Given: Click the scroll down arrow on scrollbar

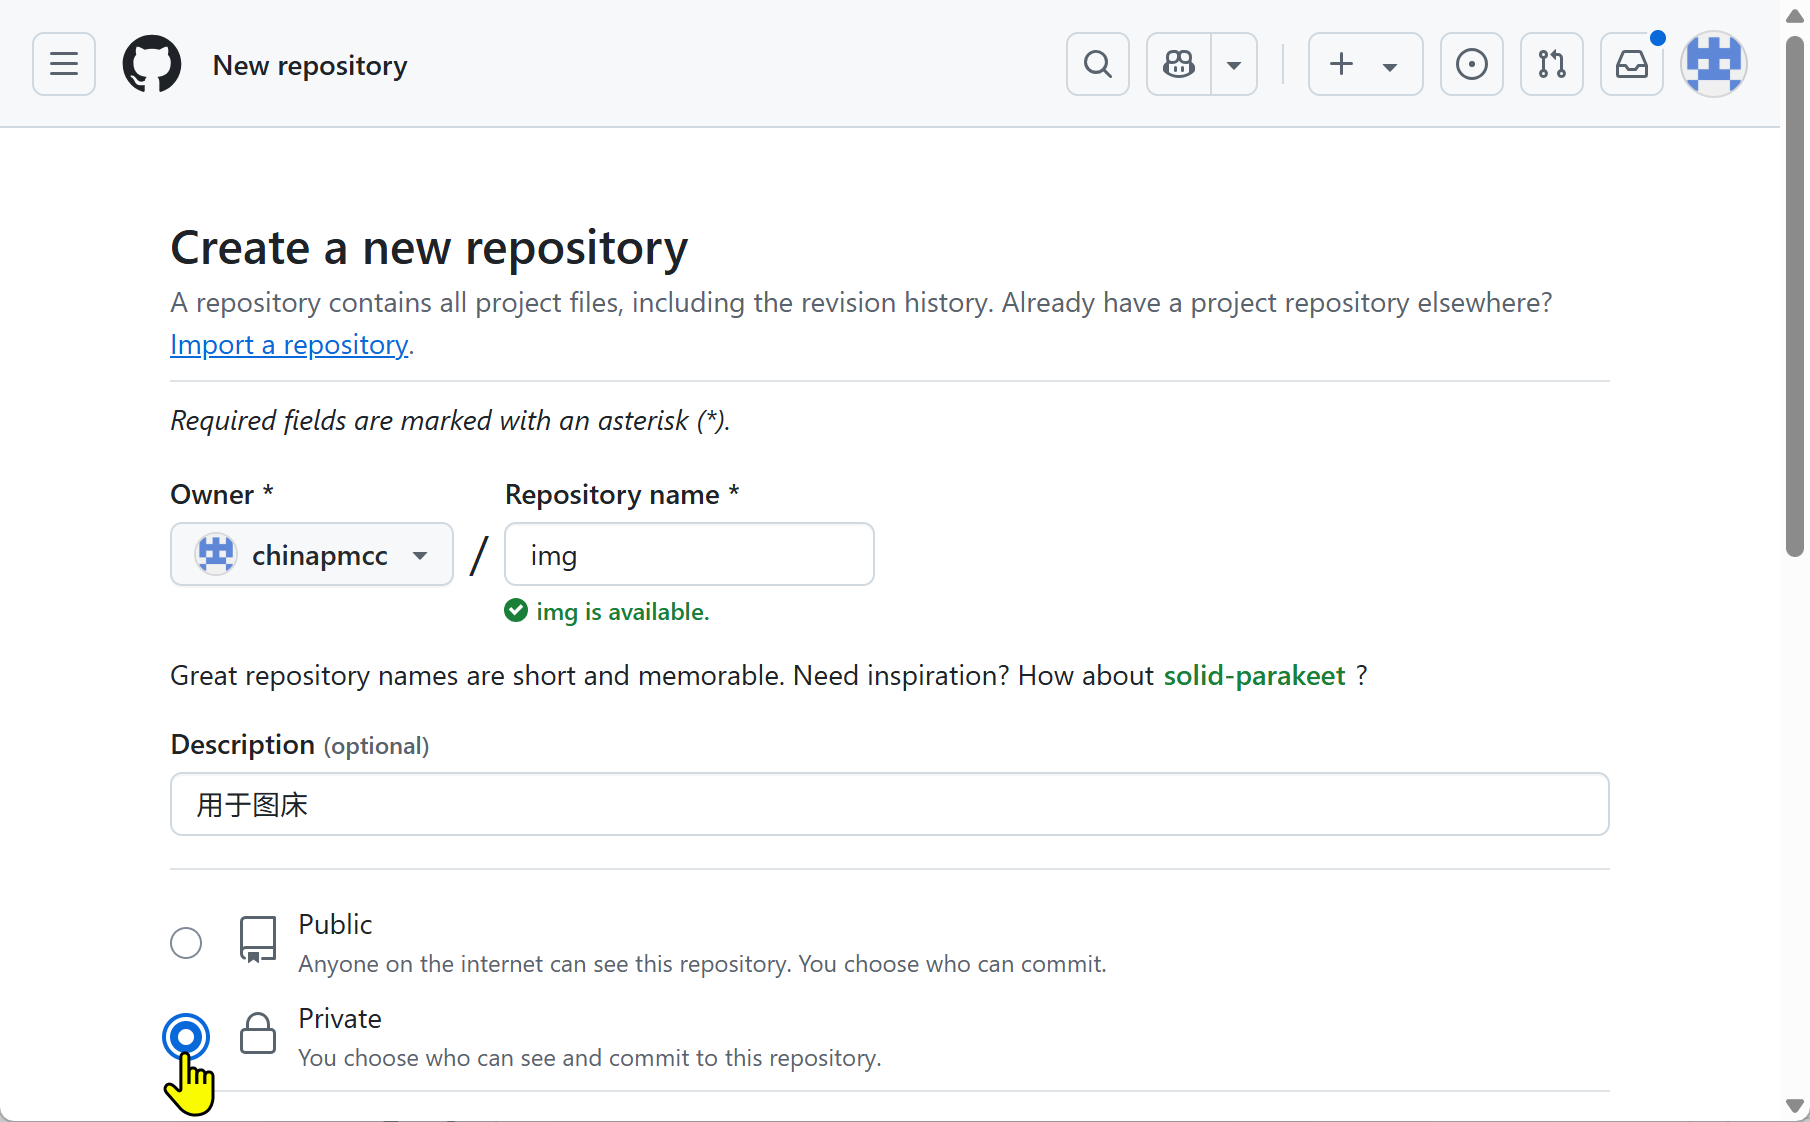Looking at the screenshot, I should [x=1795, y=1106].
